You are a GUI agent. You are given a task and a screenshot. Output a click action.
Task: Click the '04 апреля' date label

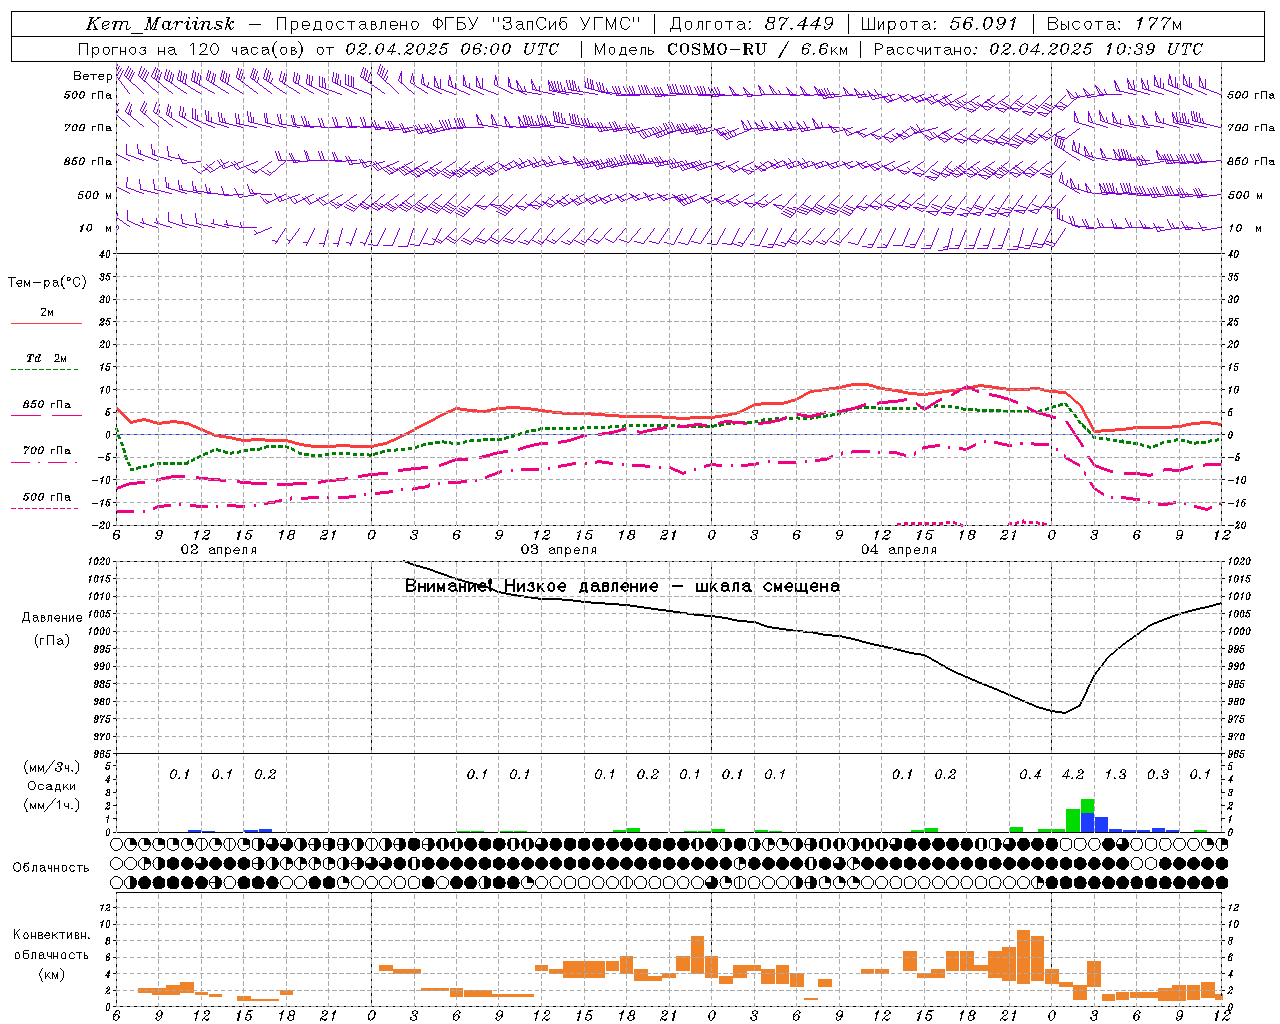click(898, 550)
